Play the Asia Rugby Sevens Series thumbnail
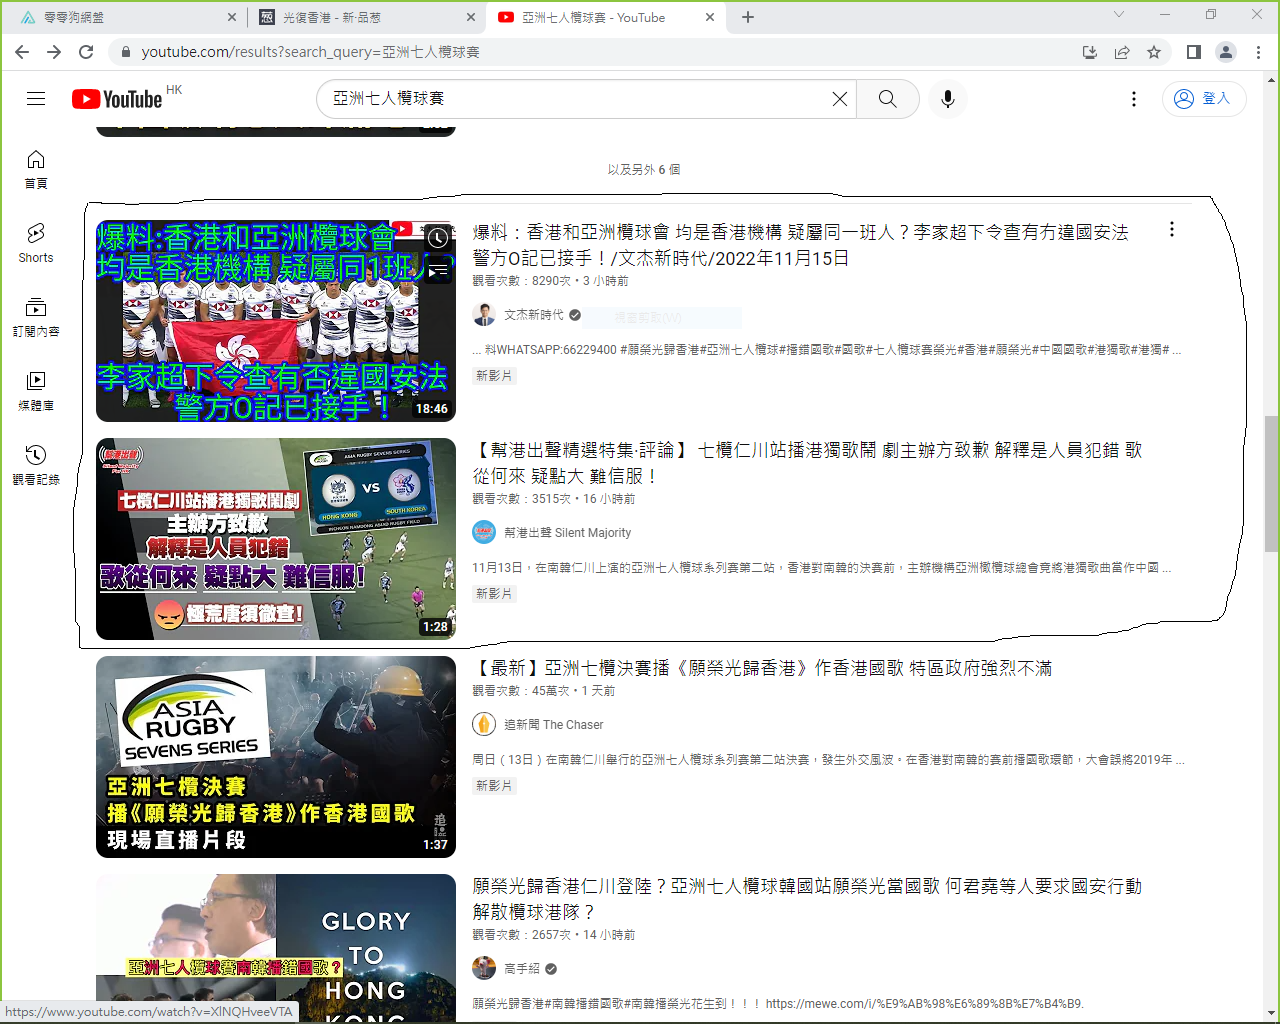Image resolution: width=1280 pixels, height=1024 pixels. tap(276, 757)
